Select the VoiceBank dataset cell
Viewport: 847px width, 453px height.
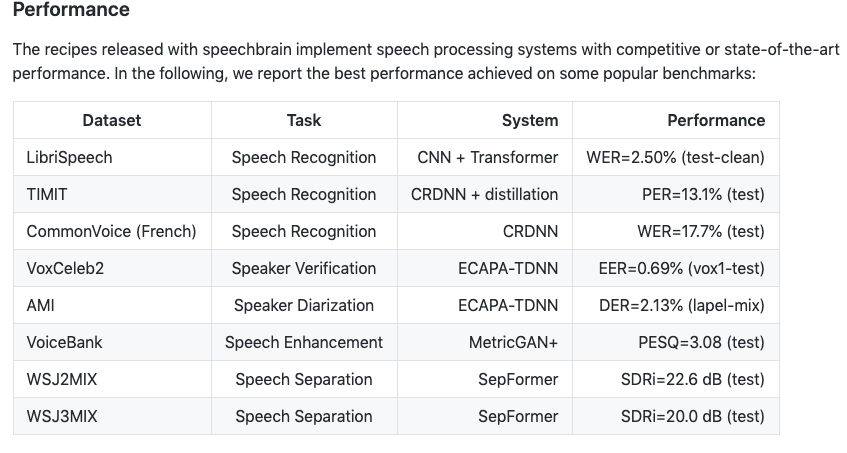point(64,342)
